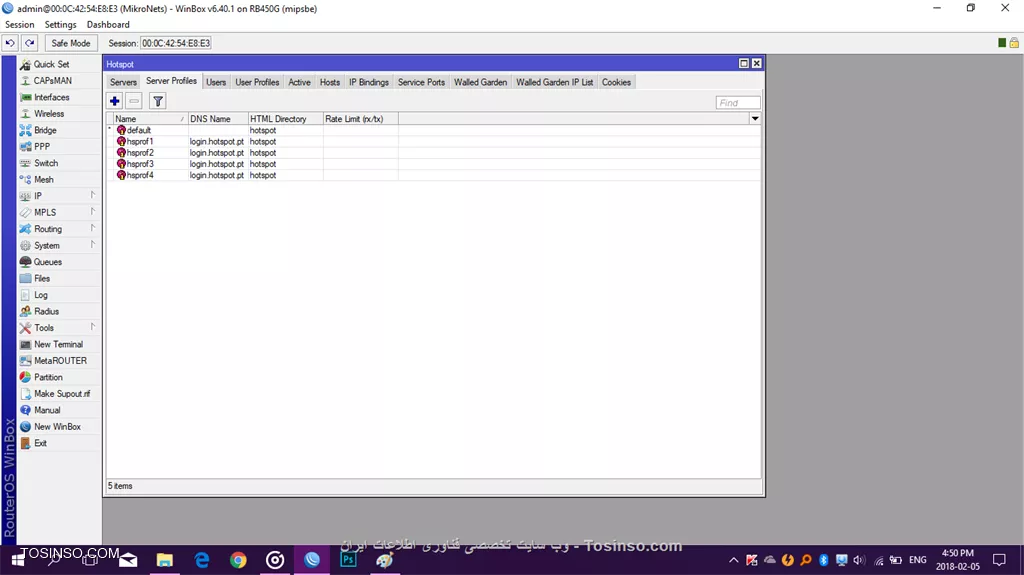The height and width of the screenshot is (575, 1024).
Task: Sort by the Name column header
Action: (150, 119)
